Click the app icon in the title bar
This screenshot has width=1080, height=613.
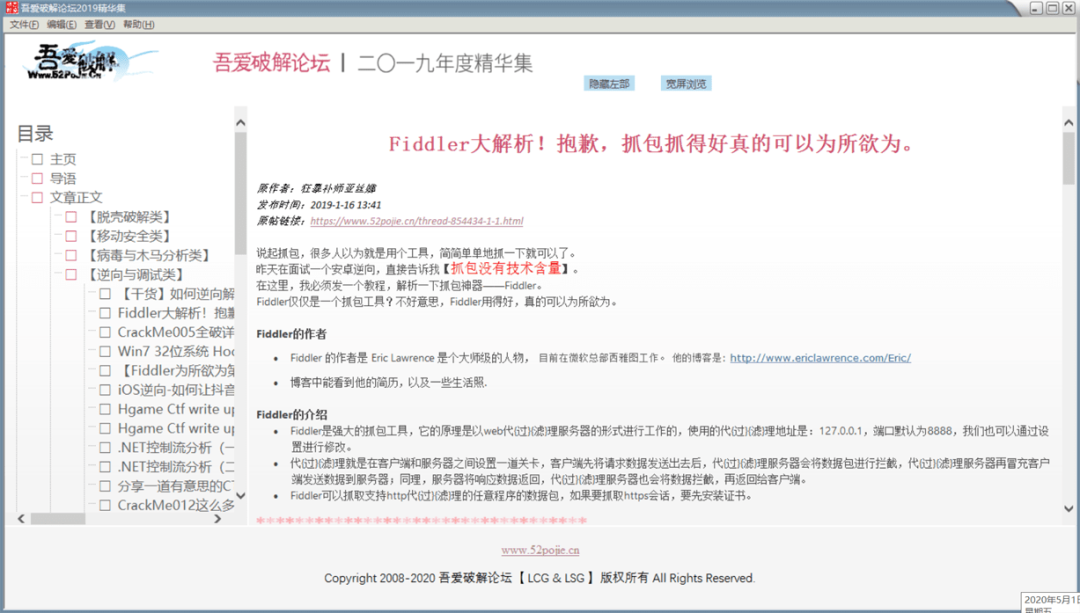click(12, 8)
